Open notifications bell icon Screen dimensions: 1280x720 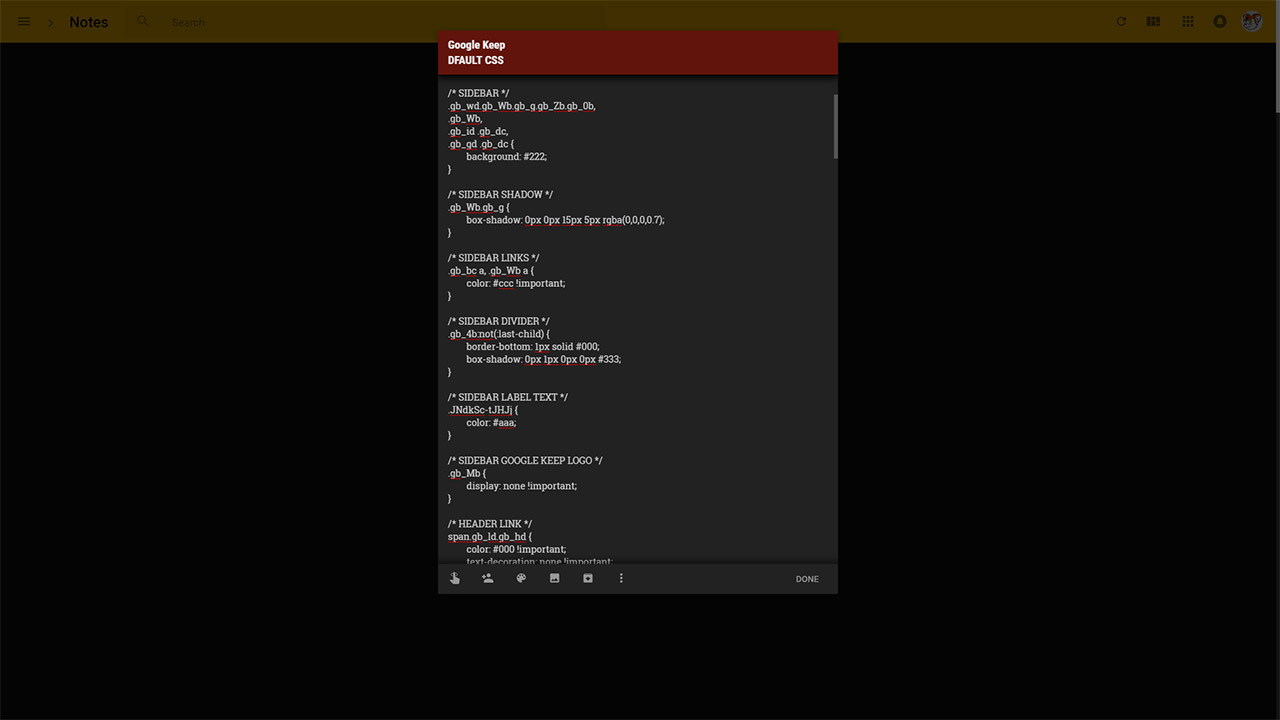(x=1220, y=21)
